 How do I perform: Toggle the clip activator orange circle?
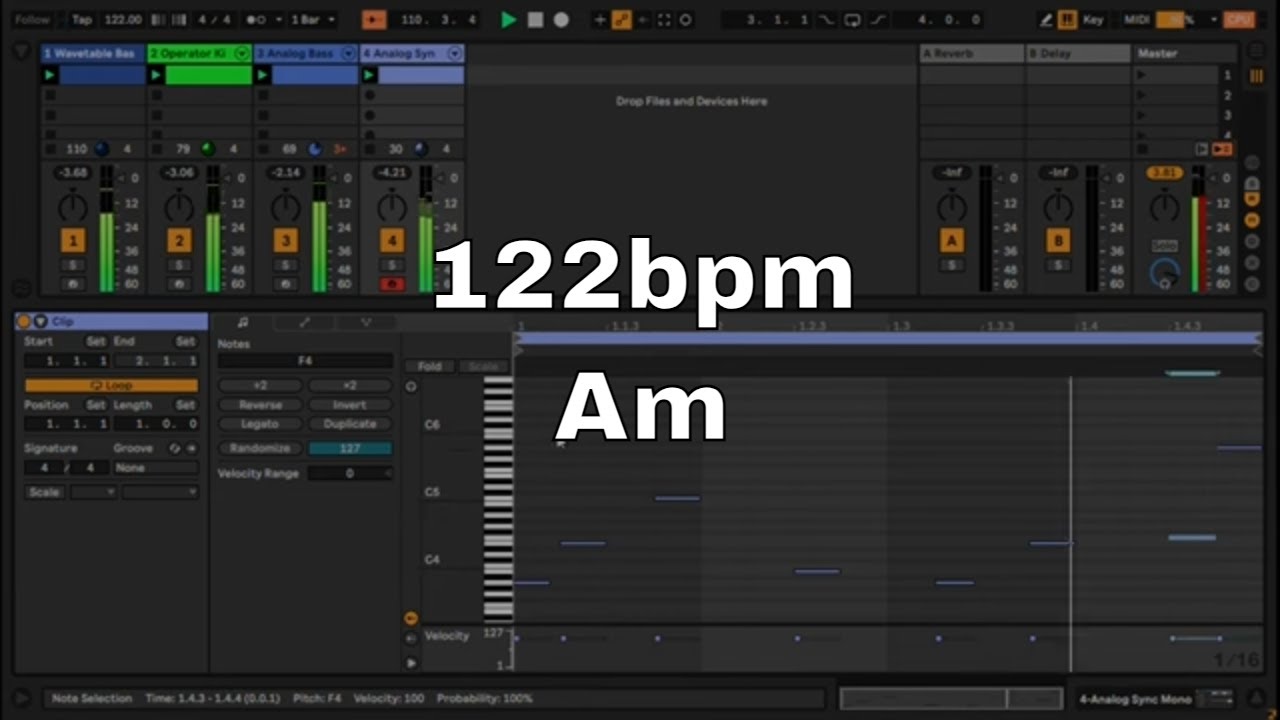point(23,322)
